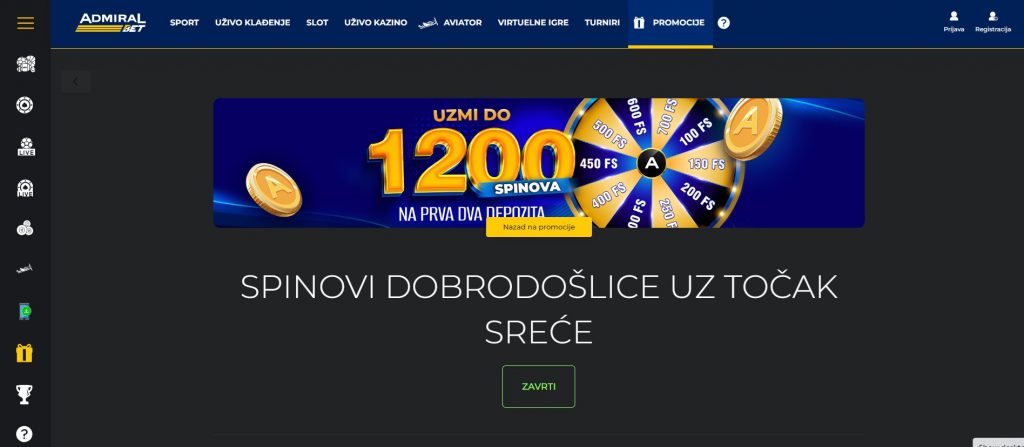Open the Uživo Kazino menu item

(376, 23)
